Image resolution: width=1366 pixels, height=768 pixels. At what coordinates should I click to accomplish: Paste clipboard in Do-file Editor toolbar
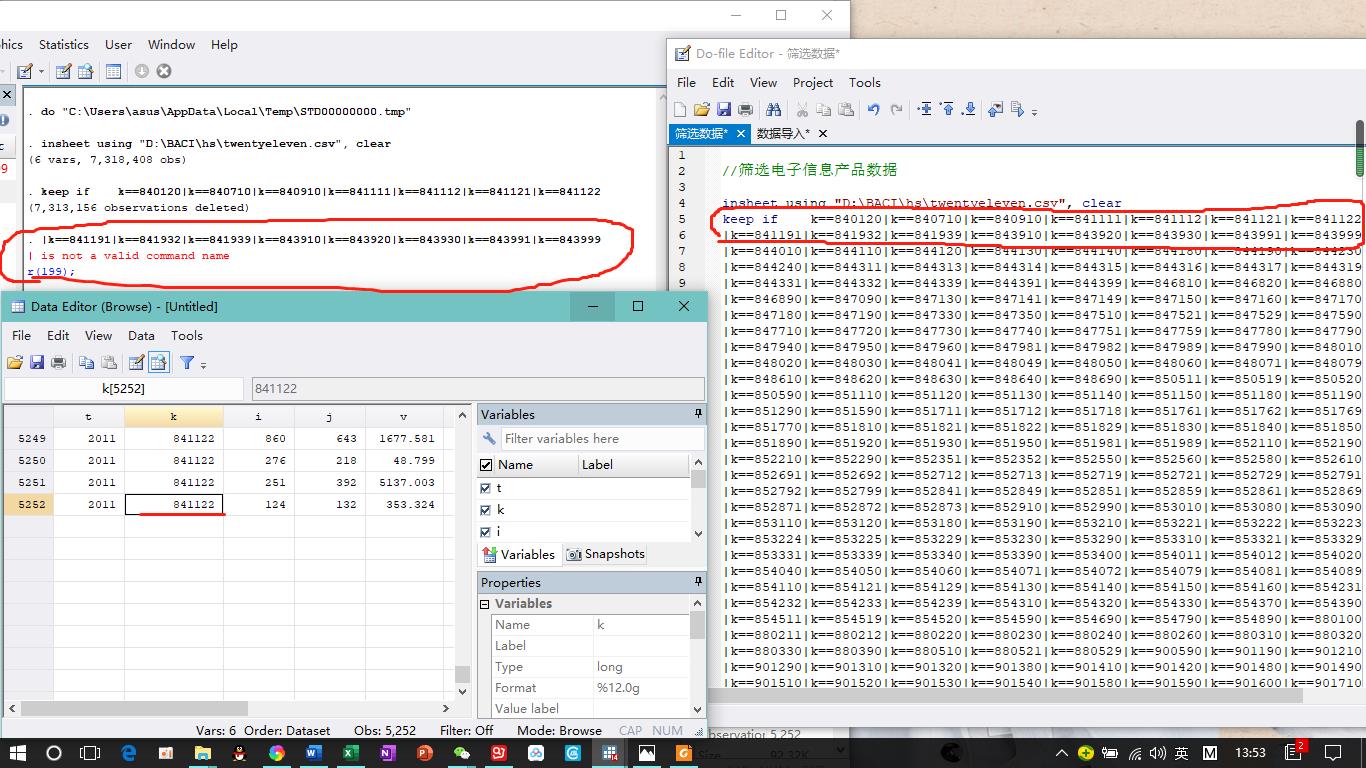845,109
